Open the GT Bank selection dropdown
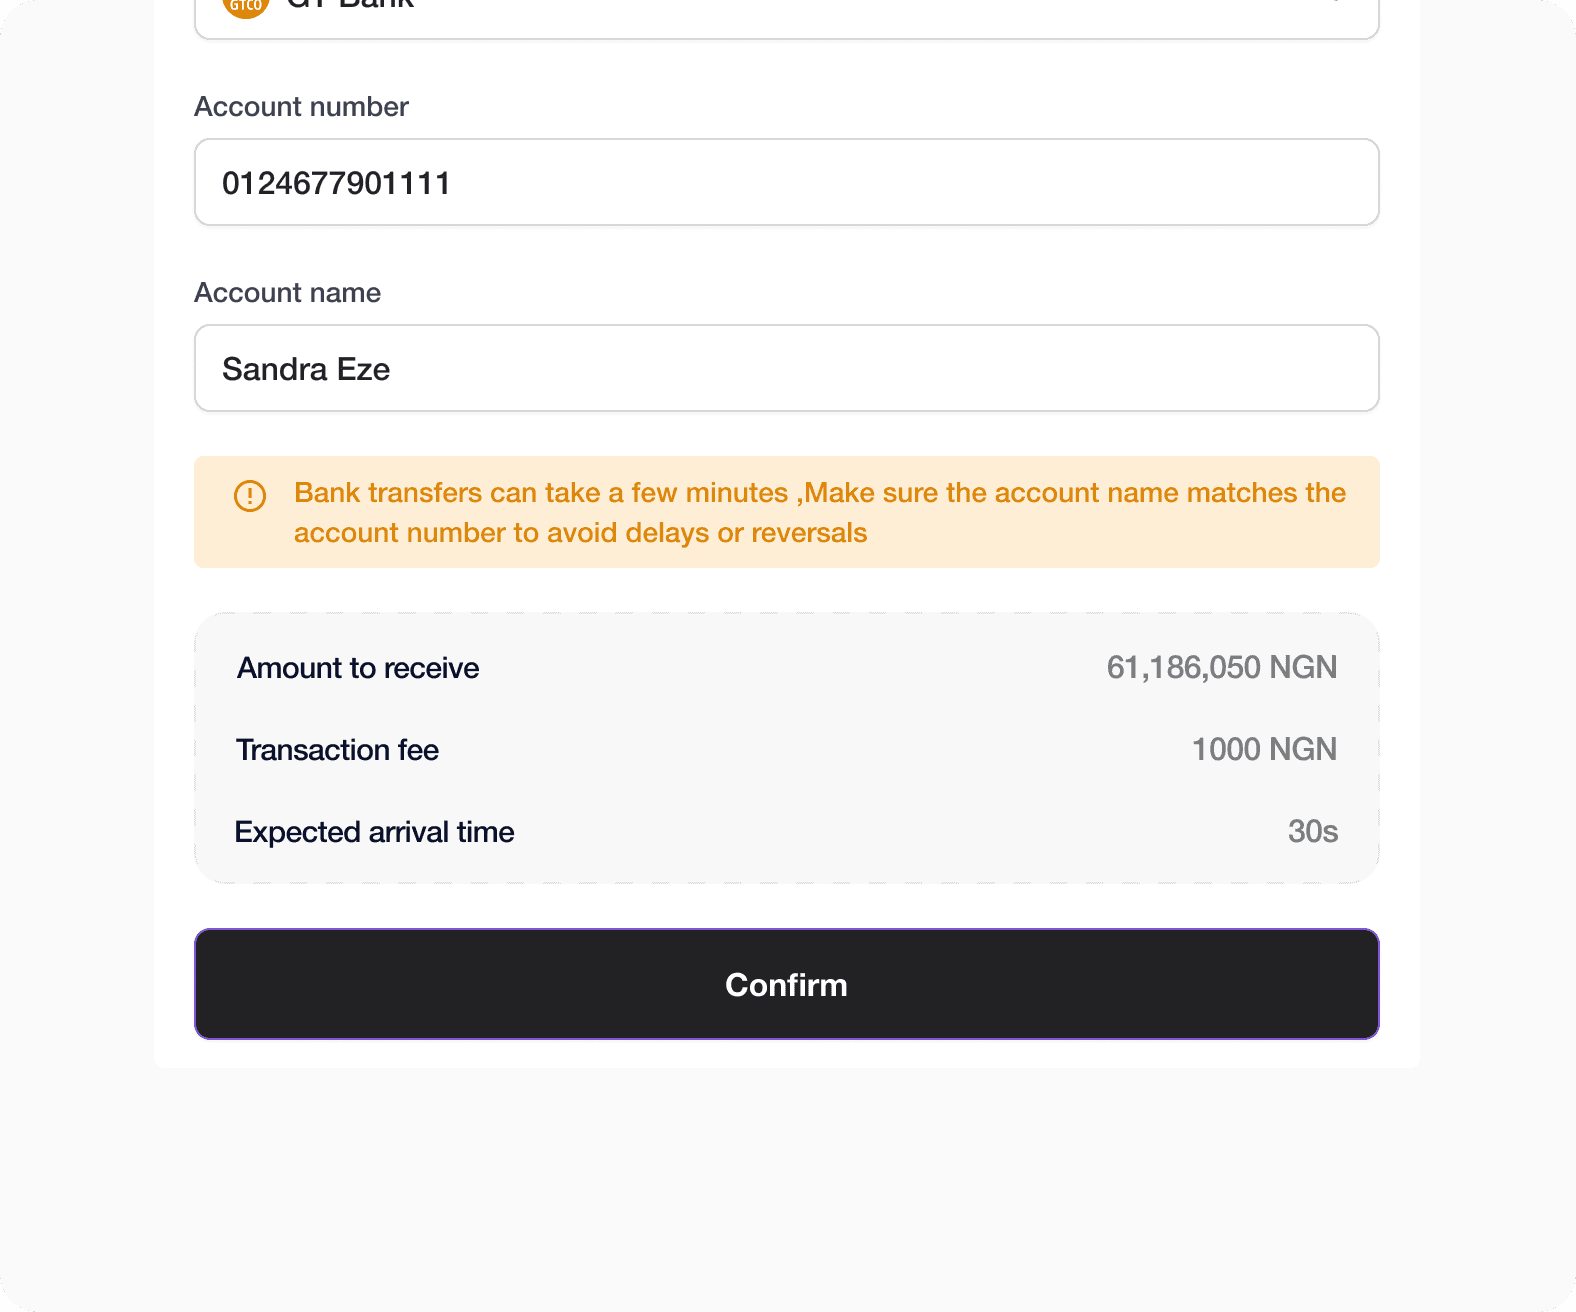Image resolution: width=1576 pixels, height=1312 pixels. [786, 14]
